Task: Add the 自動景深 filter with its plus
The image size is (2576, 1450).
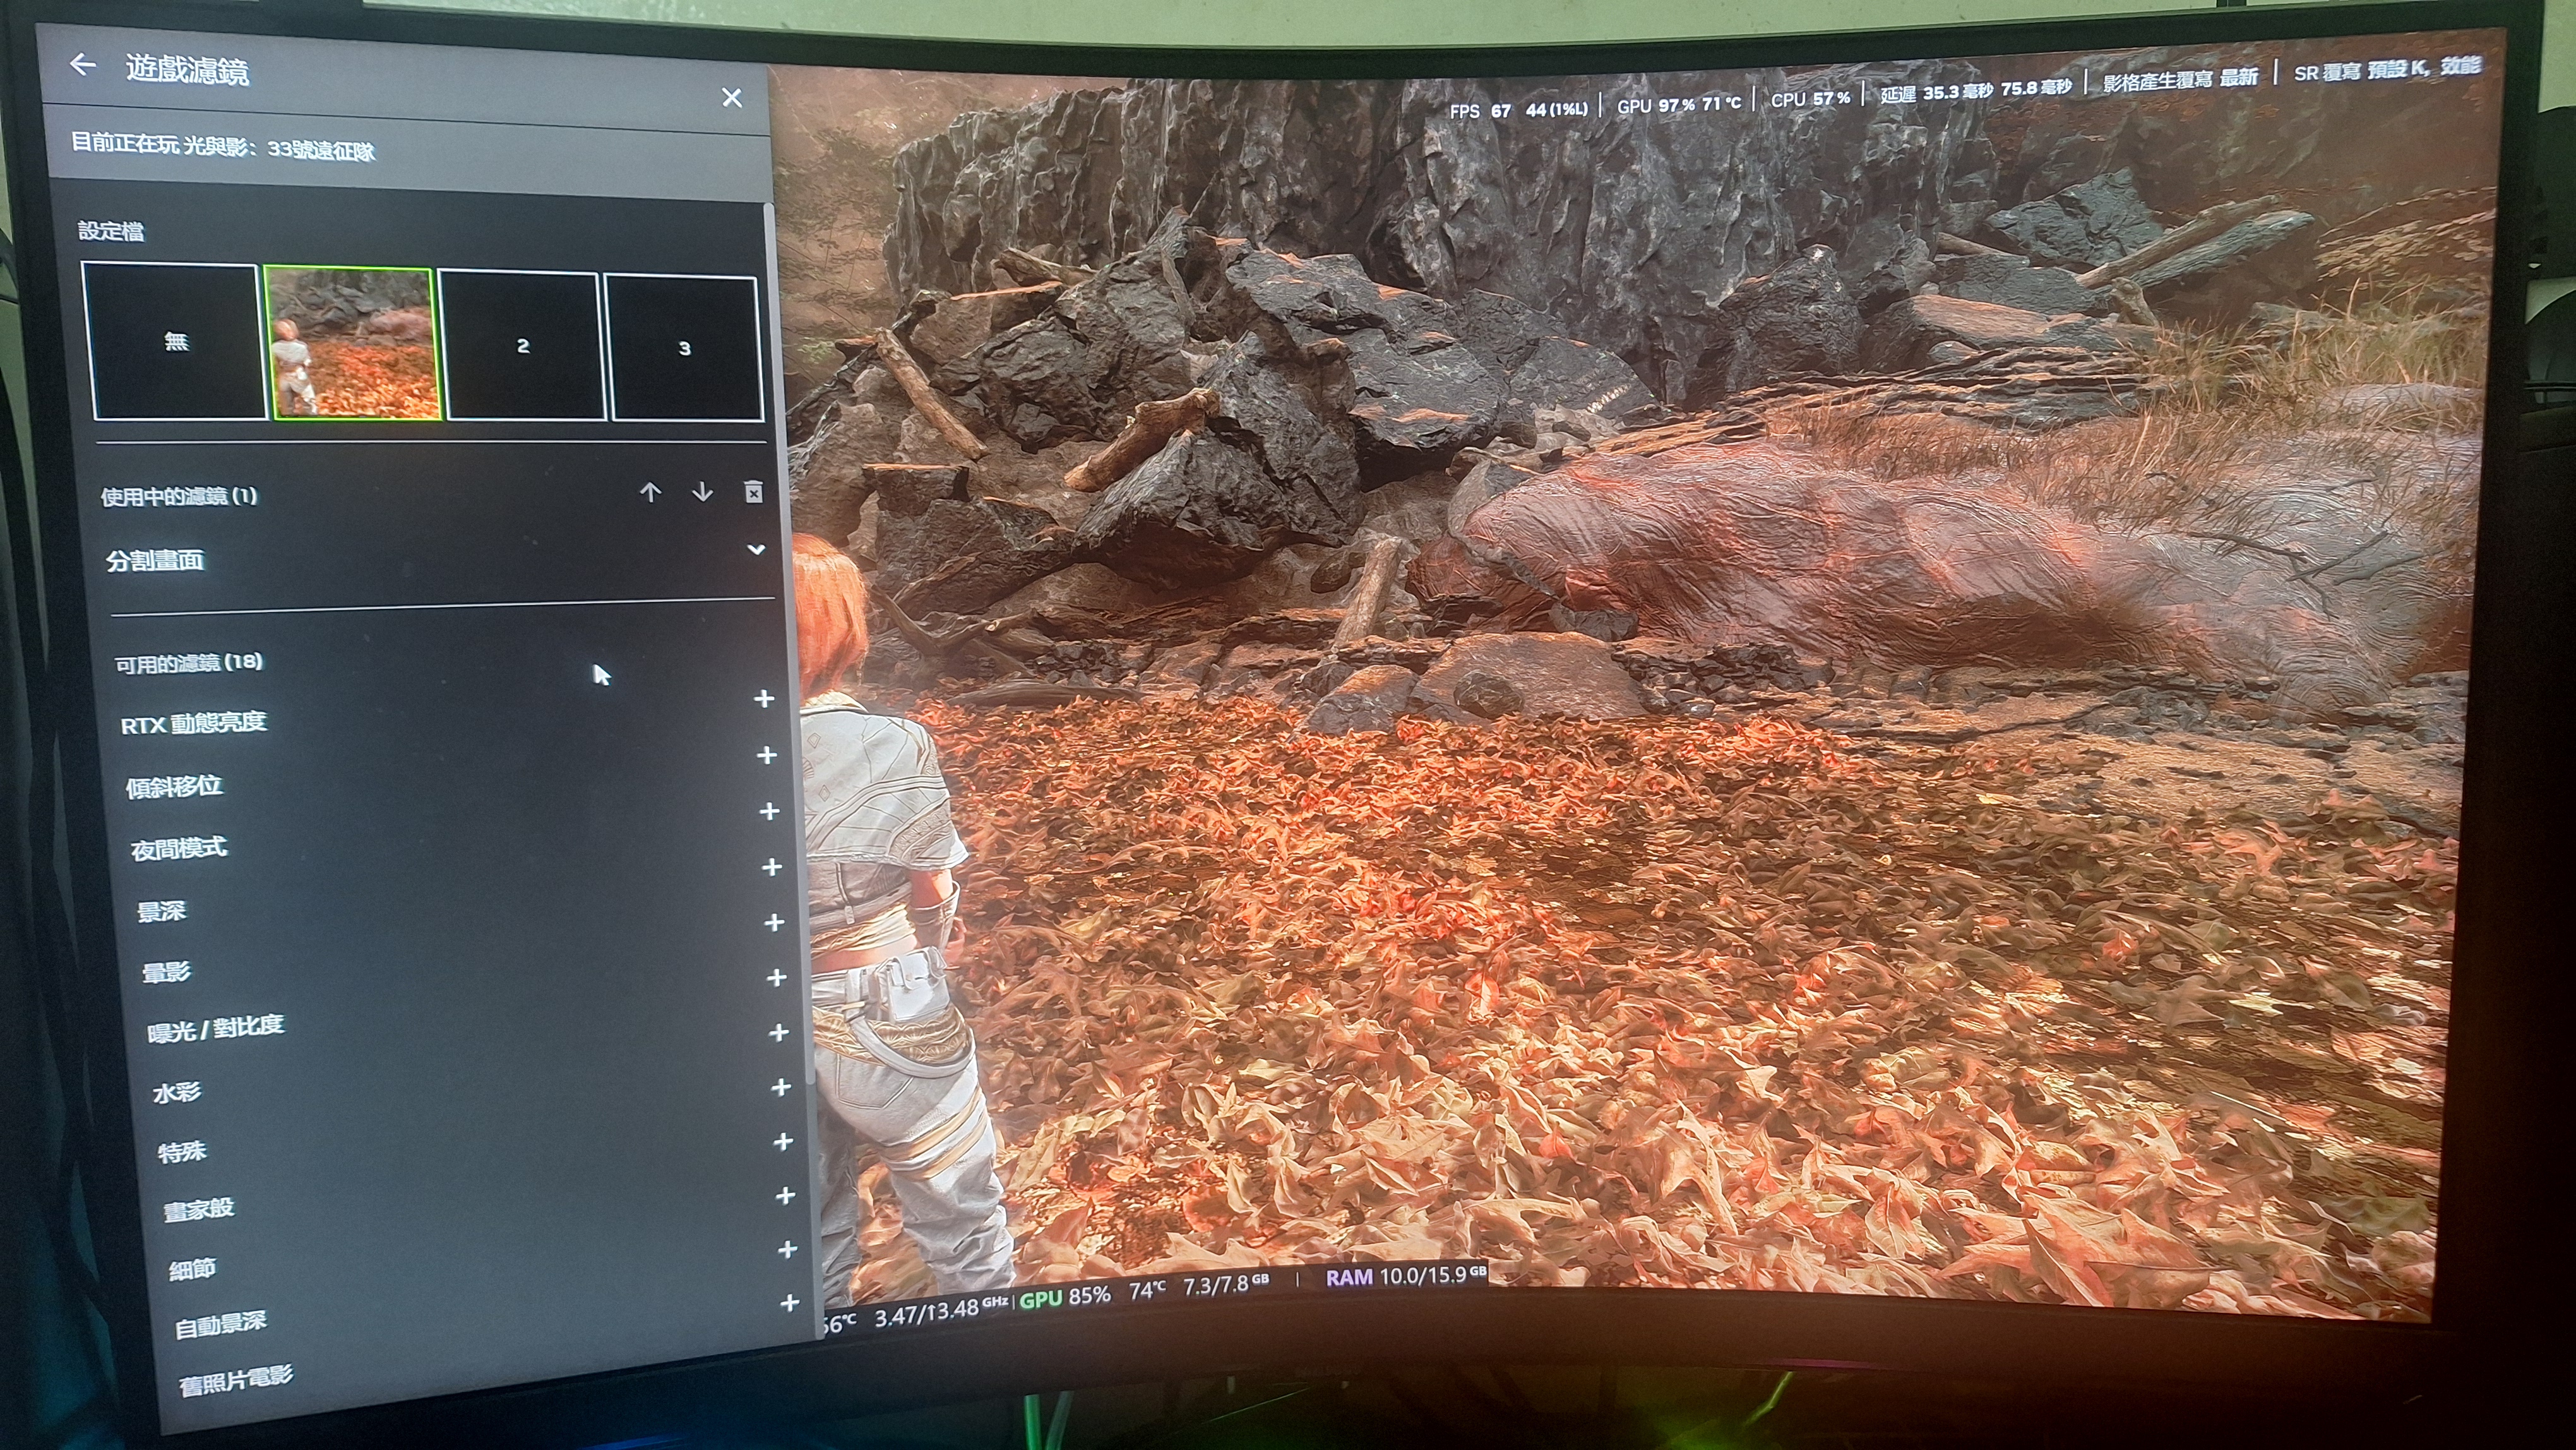Action: [x=788, y=1249]
